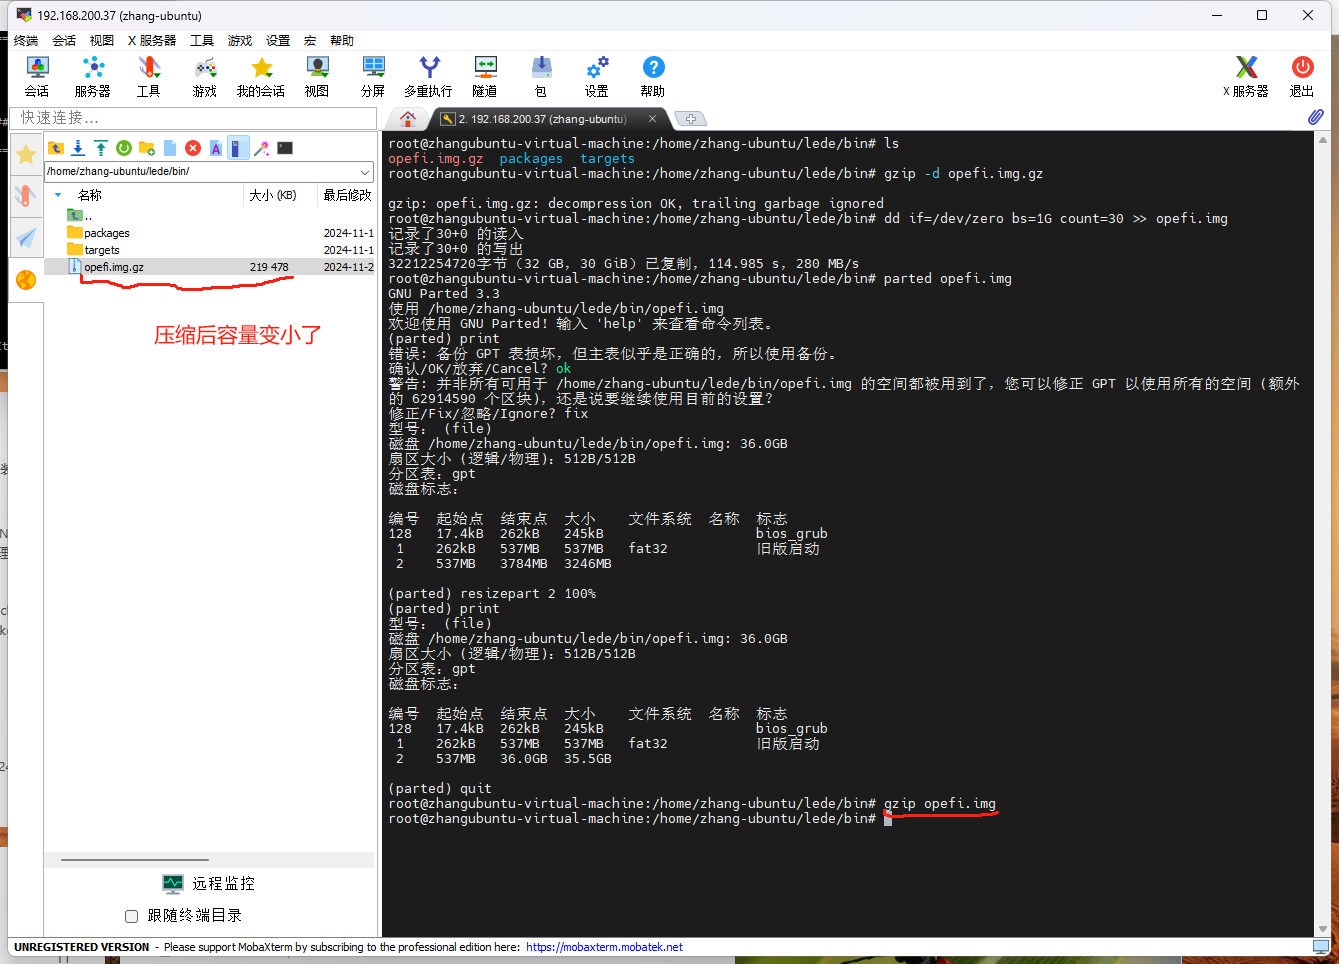
Task: Click the paperclip attachment icon
Action: 1316,117
